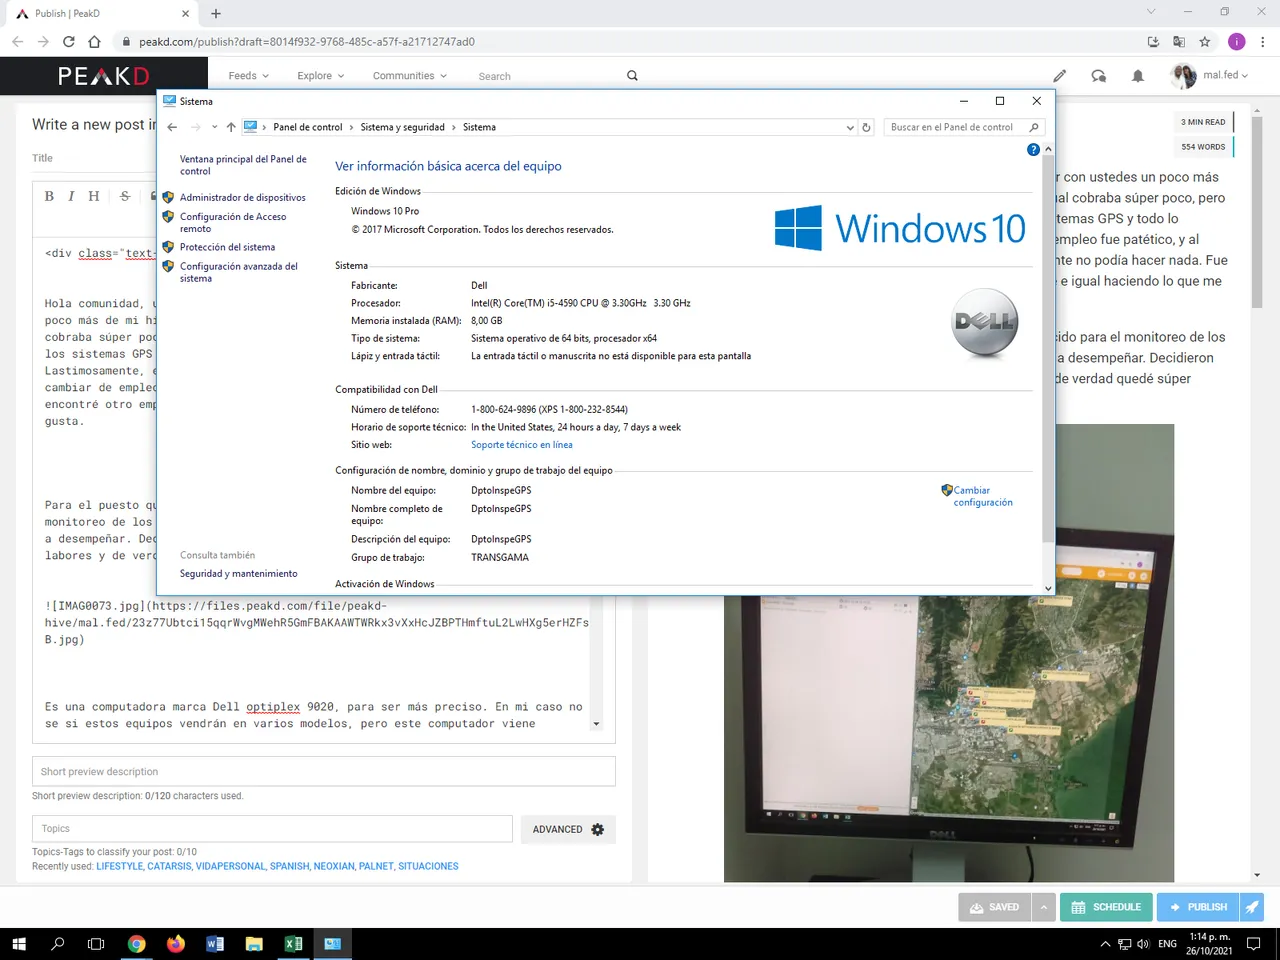
Task: Open the Windows action center notifications icon
Action: 1254,943
